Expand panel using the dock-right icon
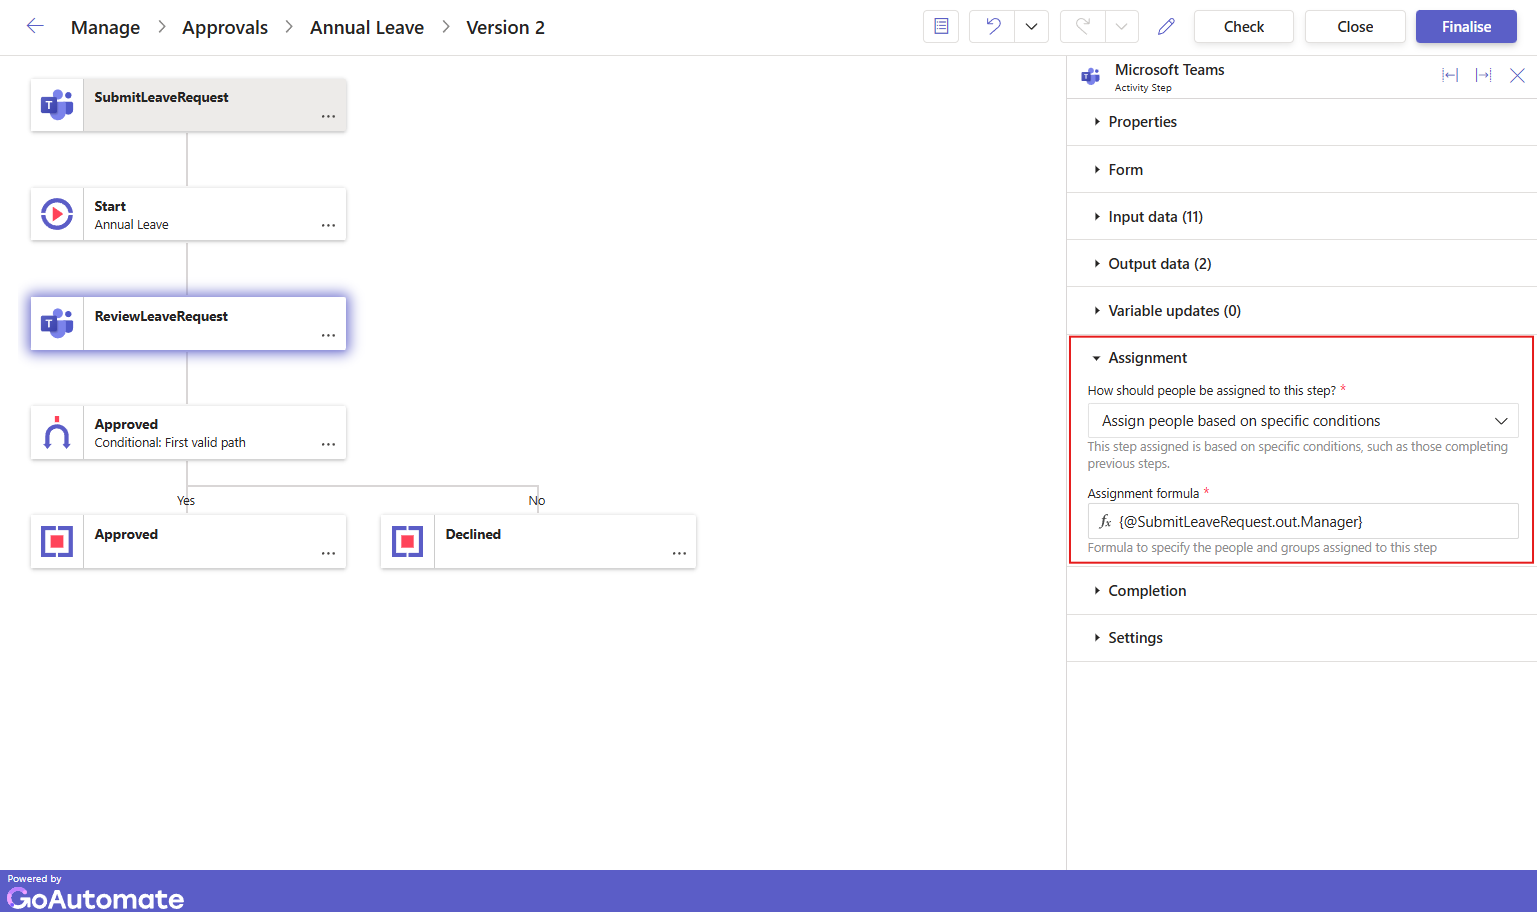This screenshot has height=912, width=1537. tap(1483, 75)
